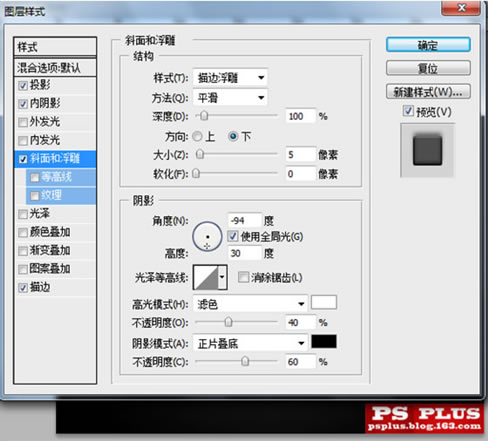
Task: Click the 深度 (Depth) value field
Action: (300, 116)
